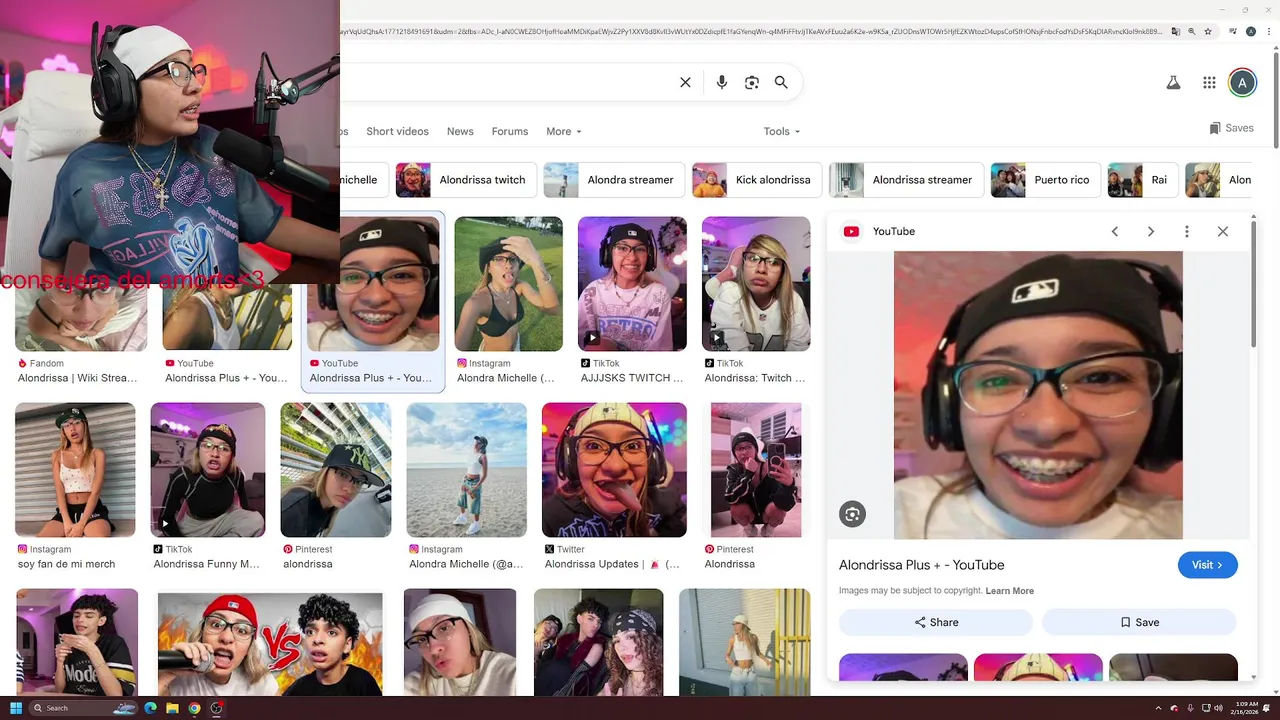Click the Visit button
This screenshot has height=720, width=1280.
(1208, 565)
